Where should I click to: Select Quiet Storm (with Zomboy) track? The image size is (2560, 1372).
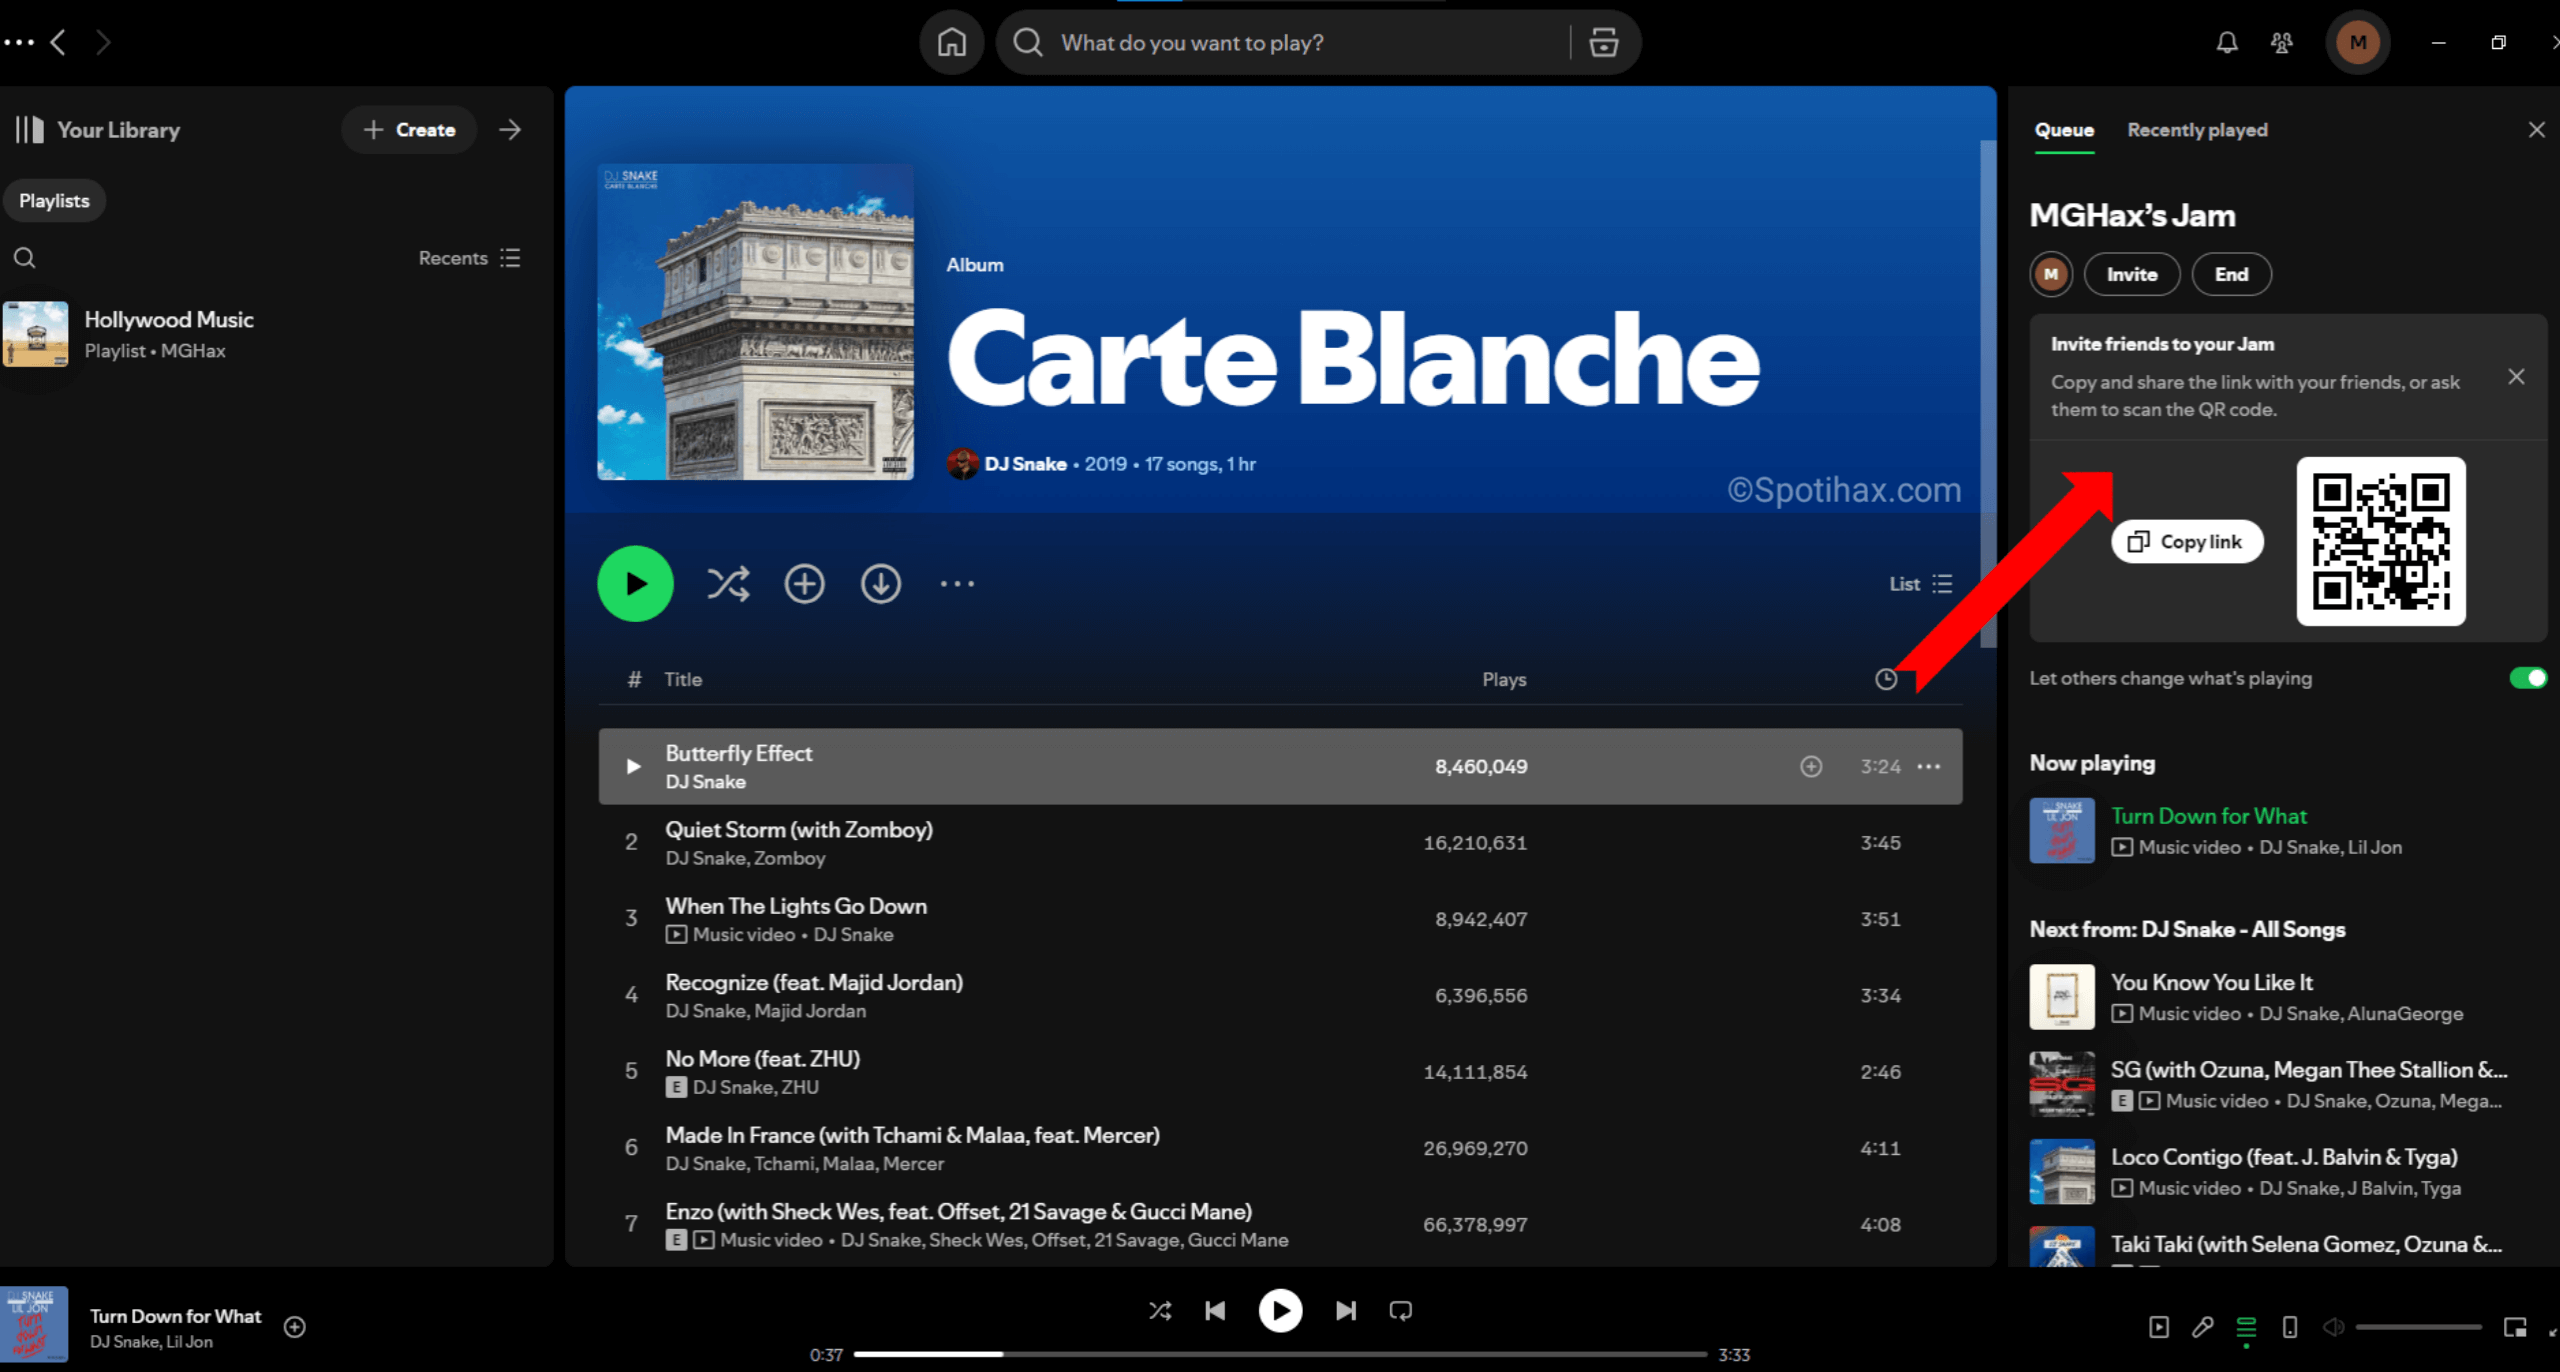[1280, 843]
